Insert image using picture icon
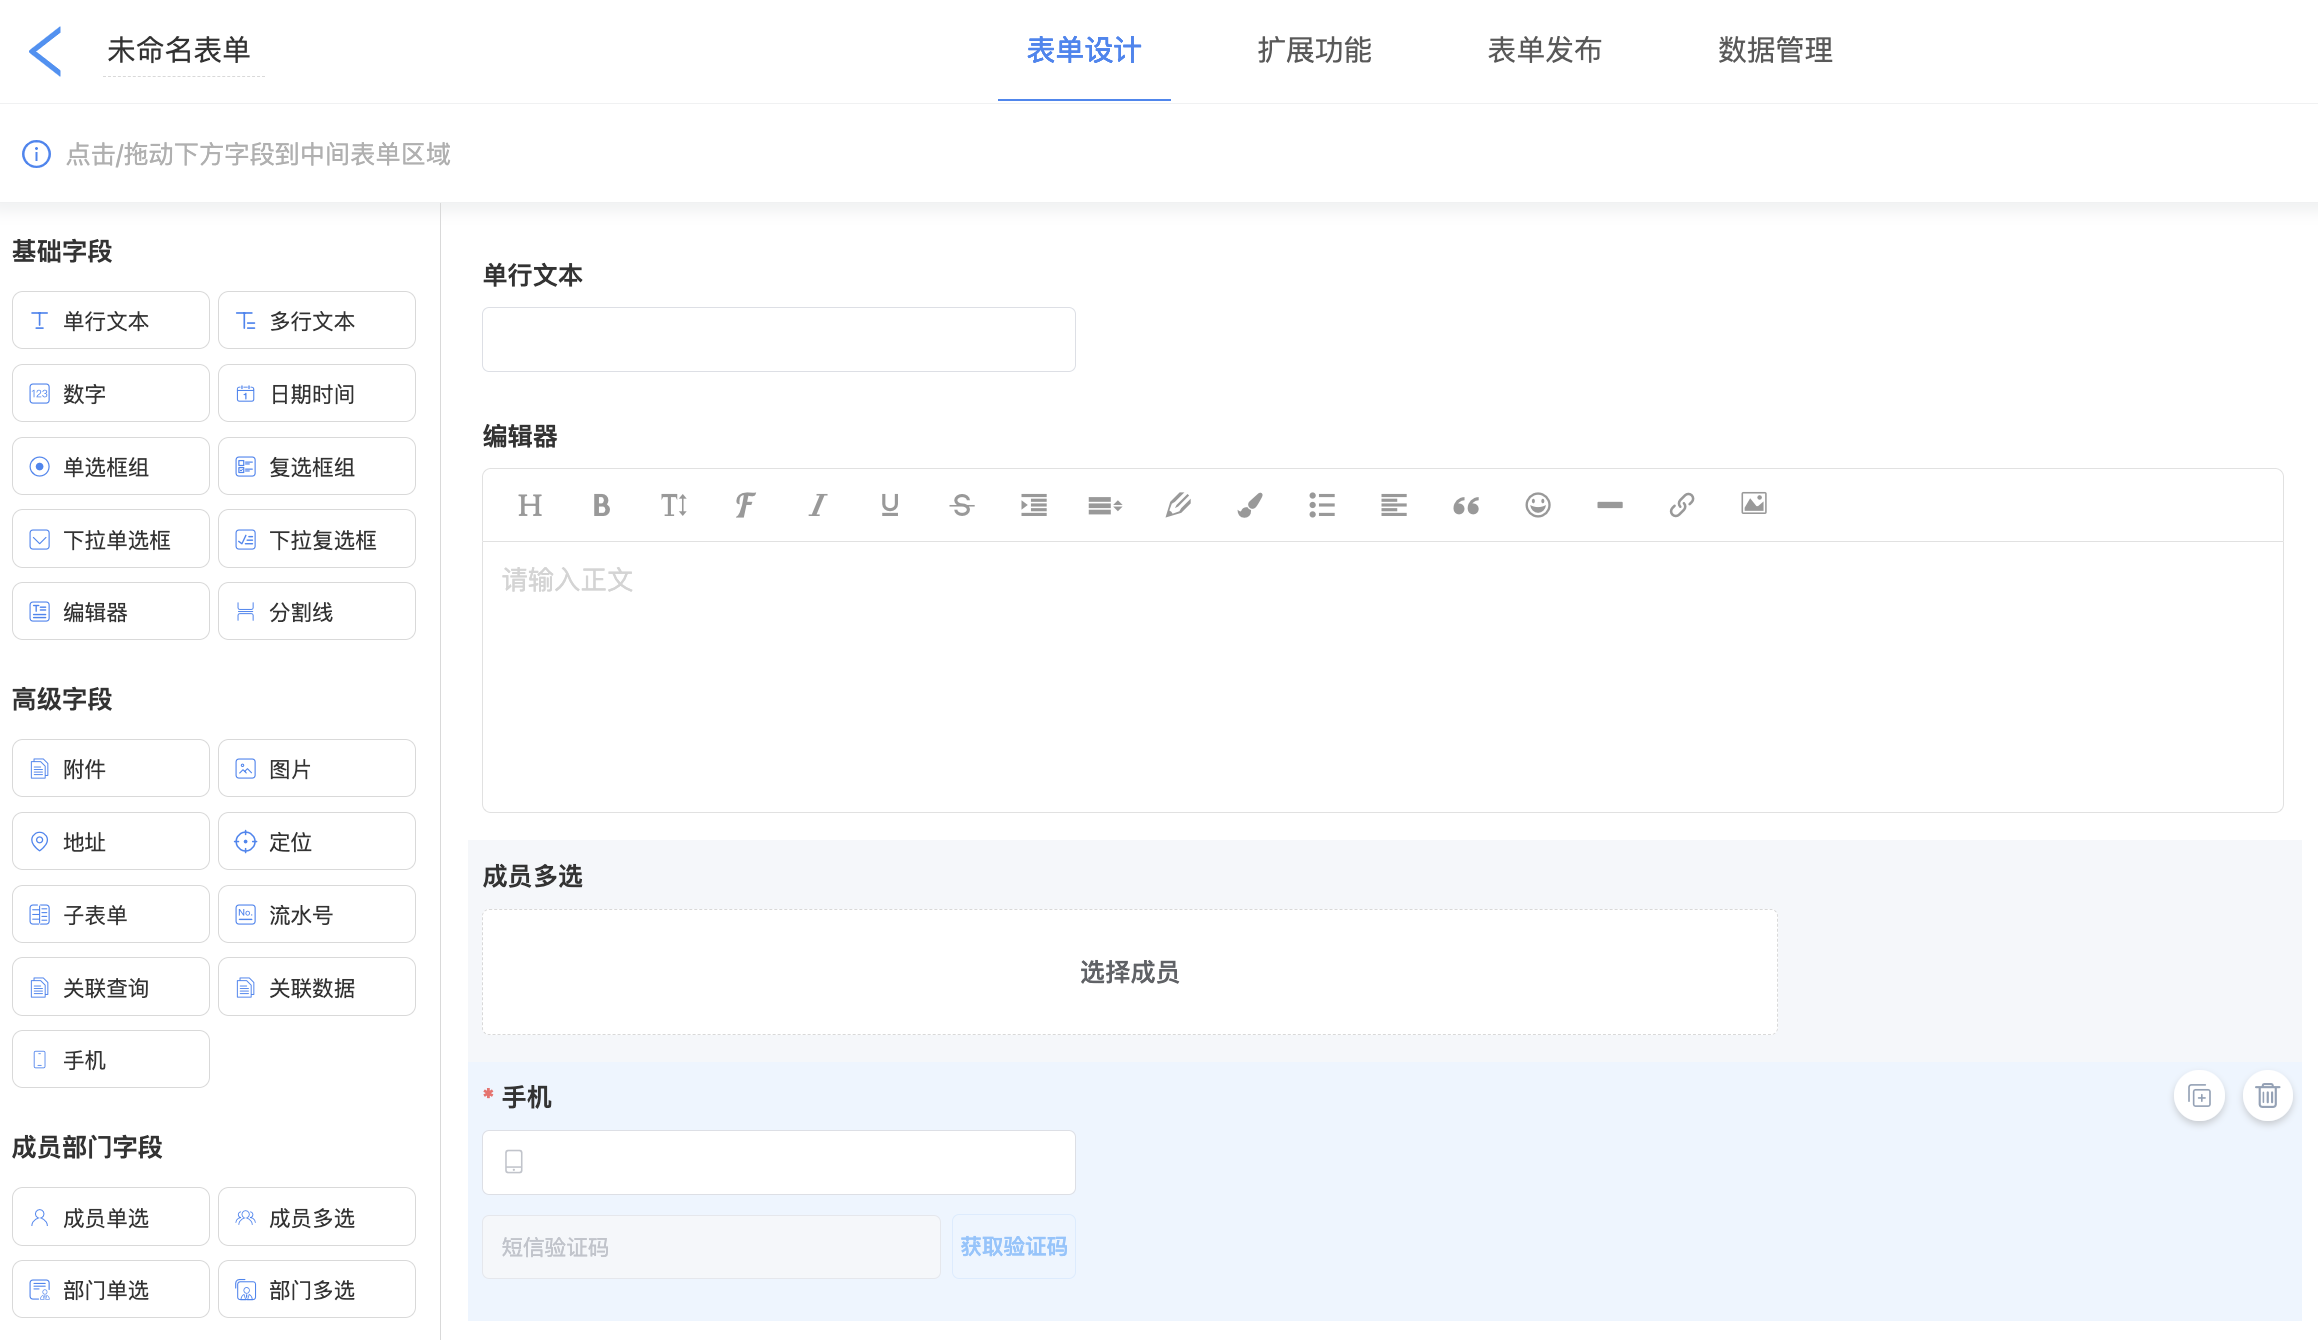The image size is (2318, 1340). (x=1753, y=504)
